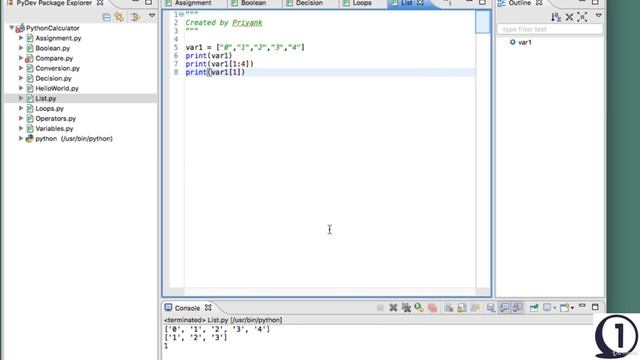Click the green Console toolbar icon

click(x=534, y=308)
